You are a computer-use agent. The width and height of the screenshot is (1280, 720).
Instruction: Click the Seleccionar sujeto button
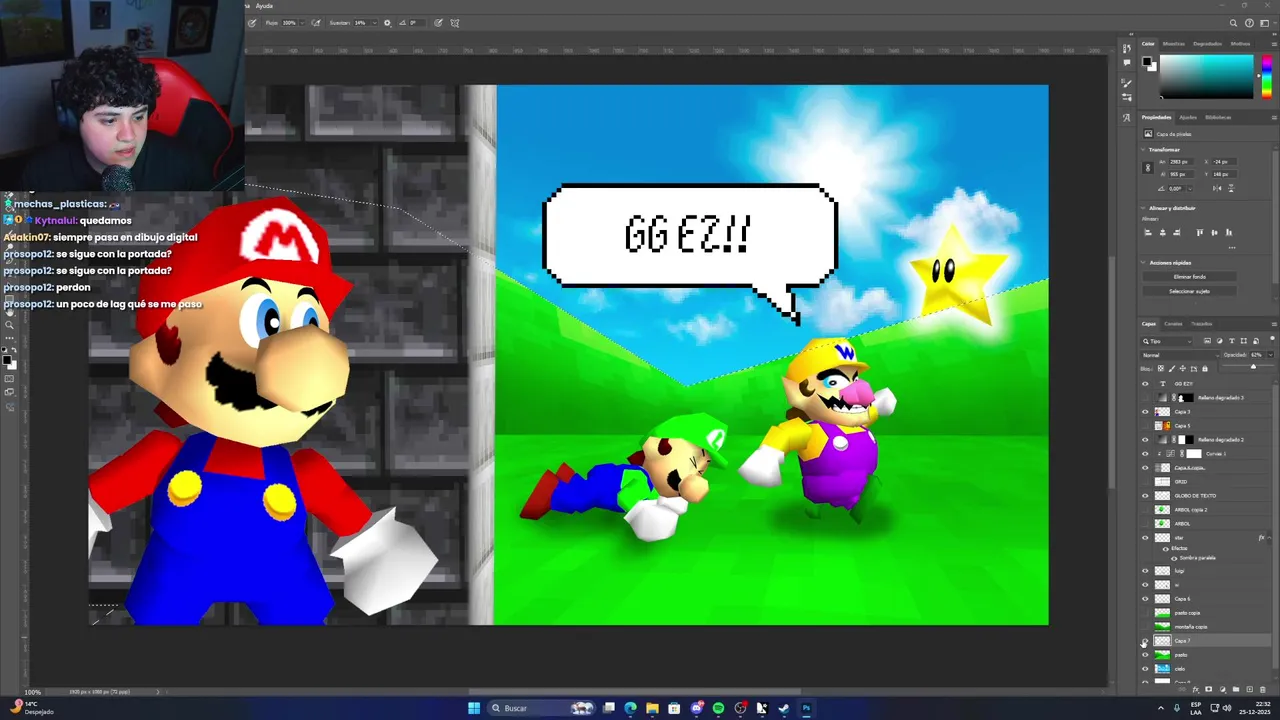(1189, 291)
